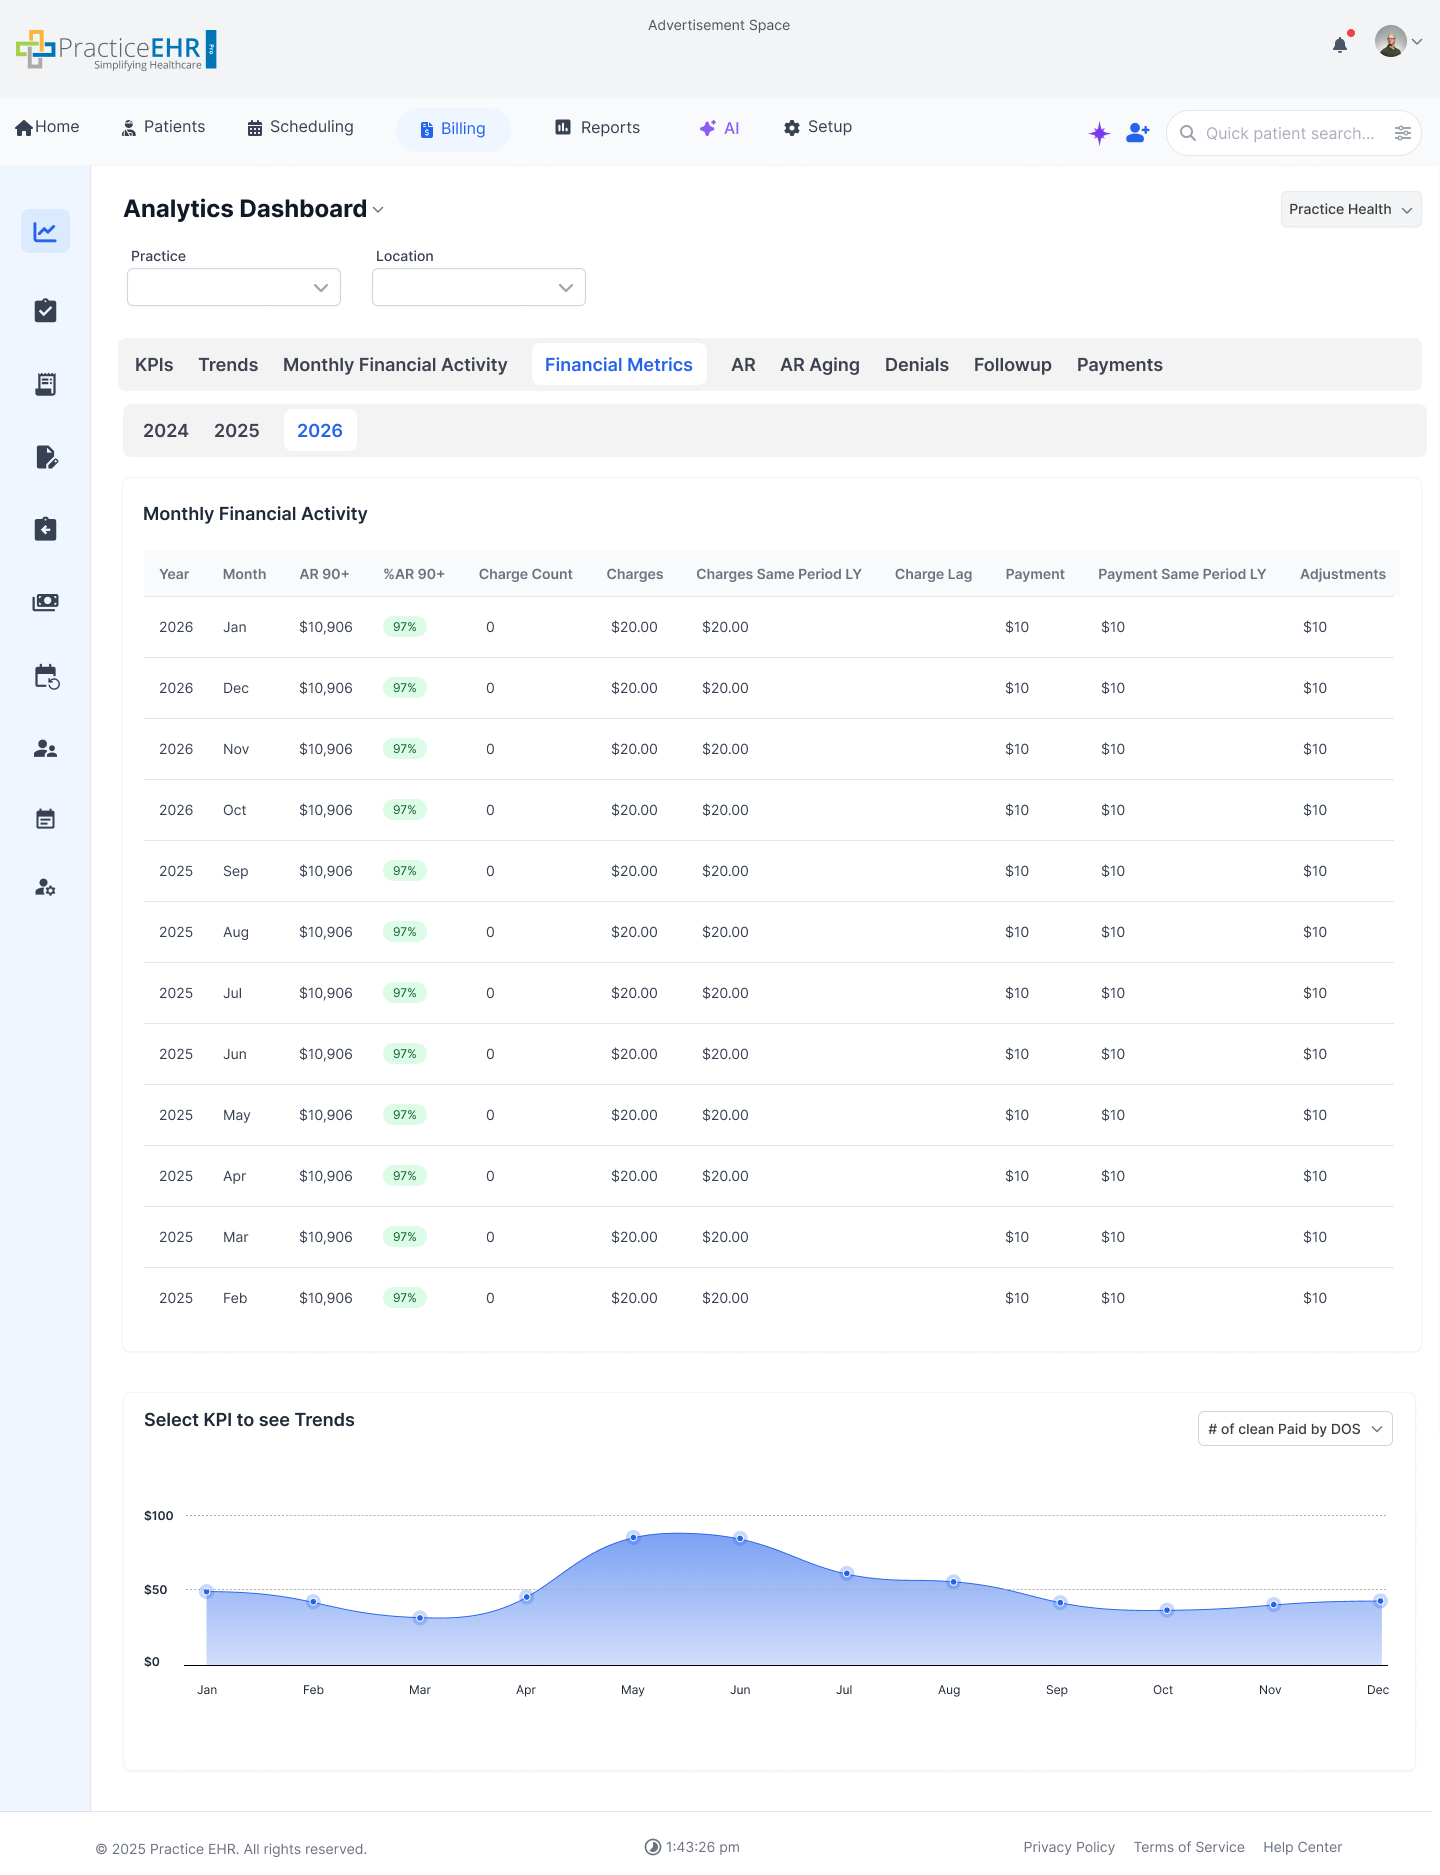Open the search filter options icon
This screenshot has width=1440, height=1875.
point(1403,133)
